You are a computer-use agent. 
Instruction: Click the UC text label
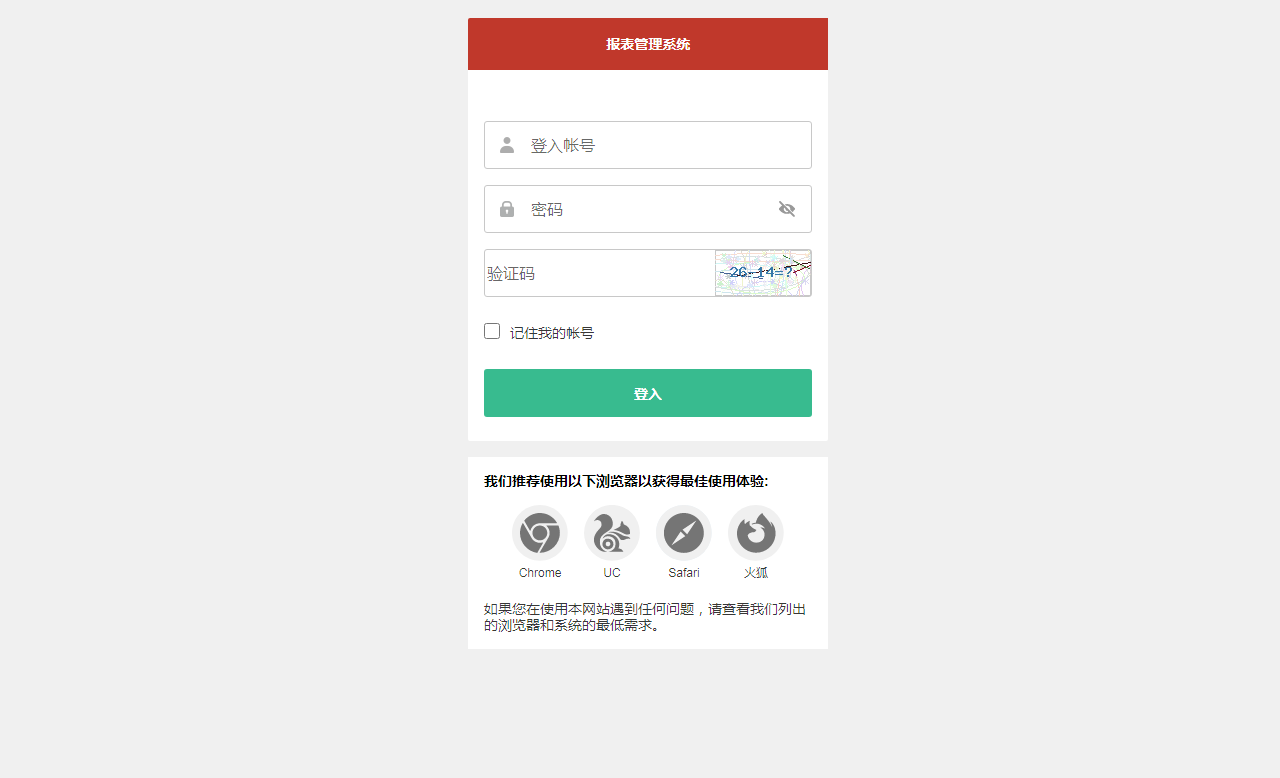point(612,573)
